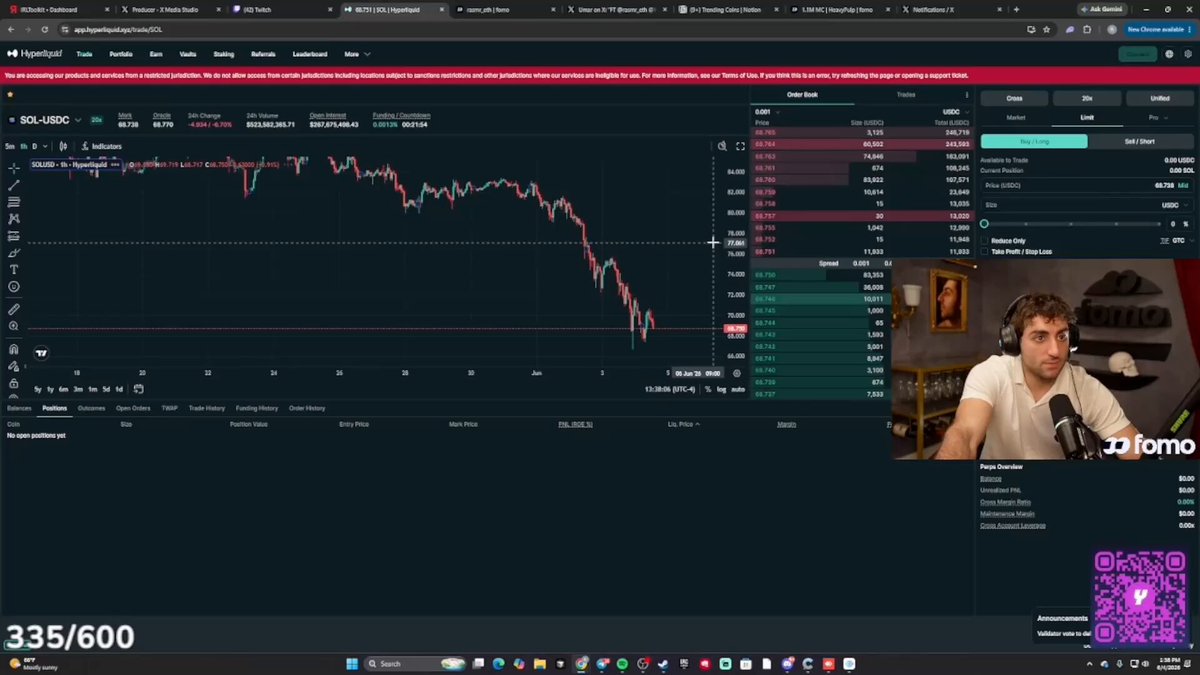Open the order book USDC denomination dropdown
Image resolution: width=1200 pixels, height=675 pixels.
click(x=955, y=112)
